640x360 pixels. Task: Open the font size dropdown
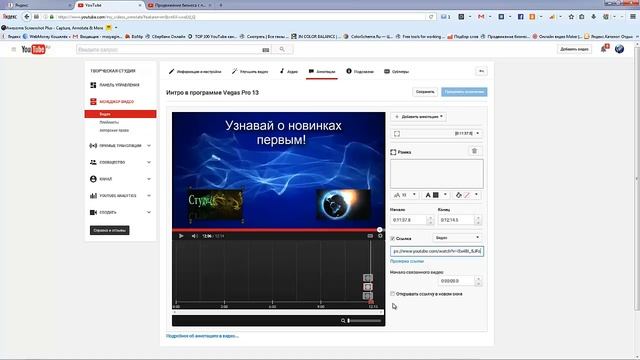(x=405, y=195)
